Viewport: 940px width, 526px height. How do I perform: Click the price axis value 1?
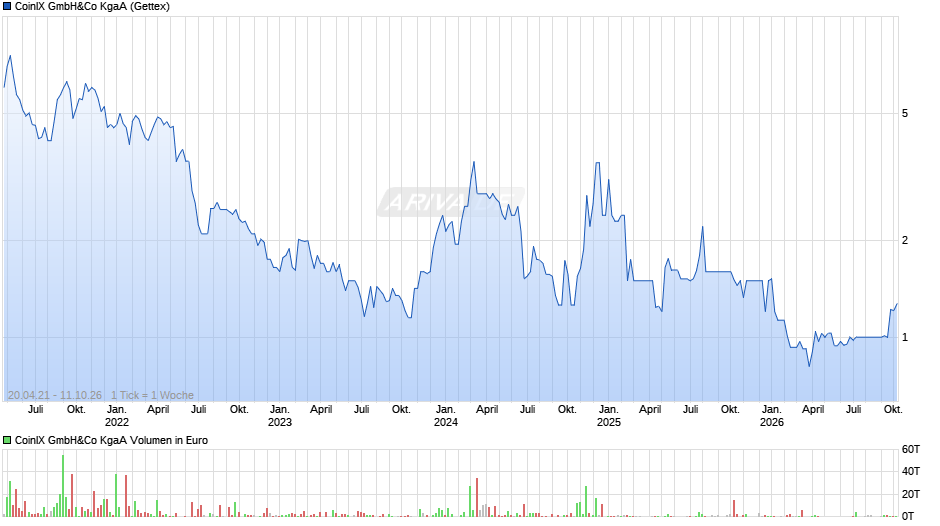[x=905, y=338]
